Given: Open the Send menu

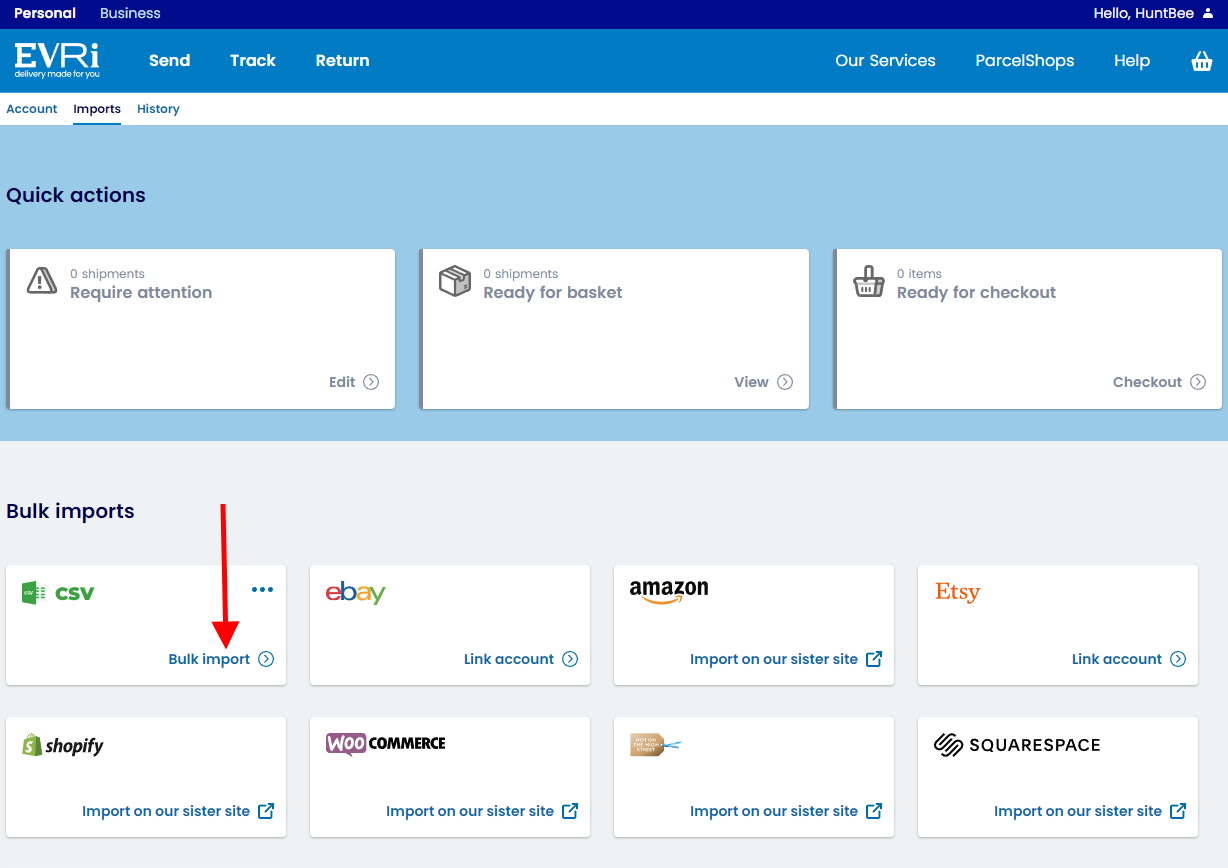Looking at the screenshot, I should pyautogui.click(x=170, y=61).
